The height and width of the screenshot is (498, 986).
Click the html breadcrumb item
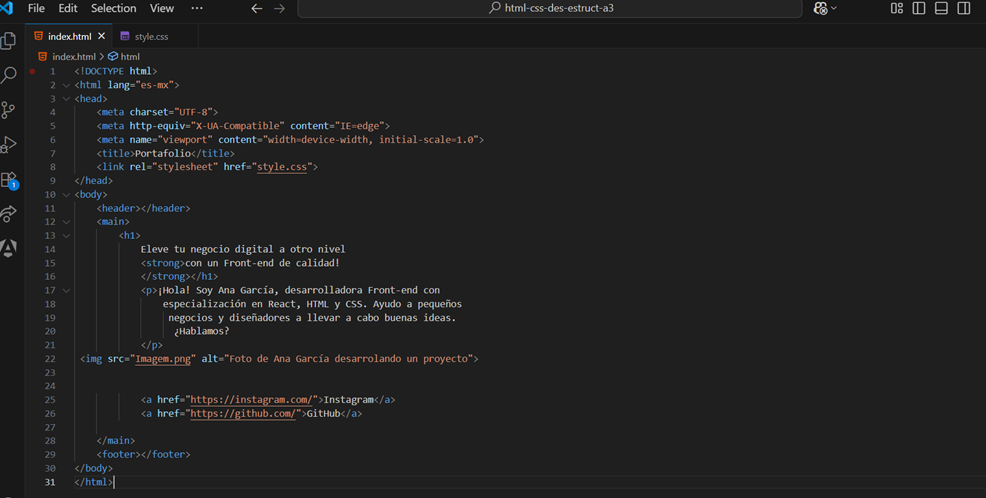point(130,57)
